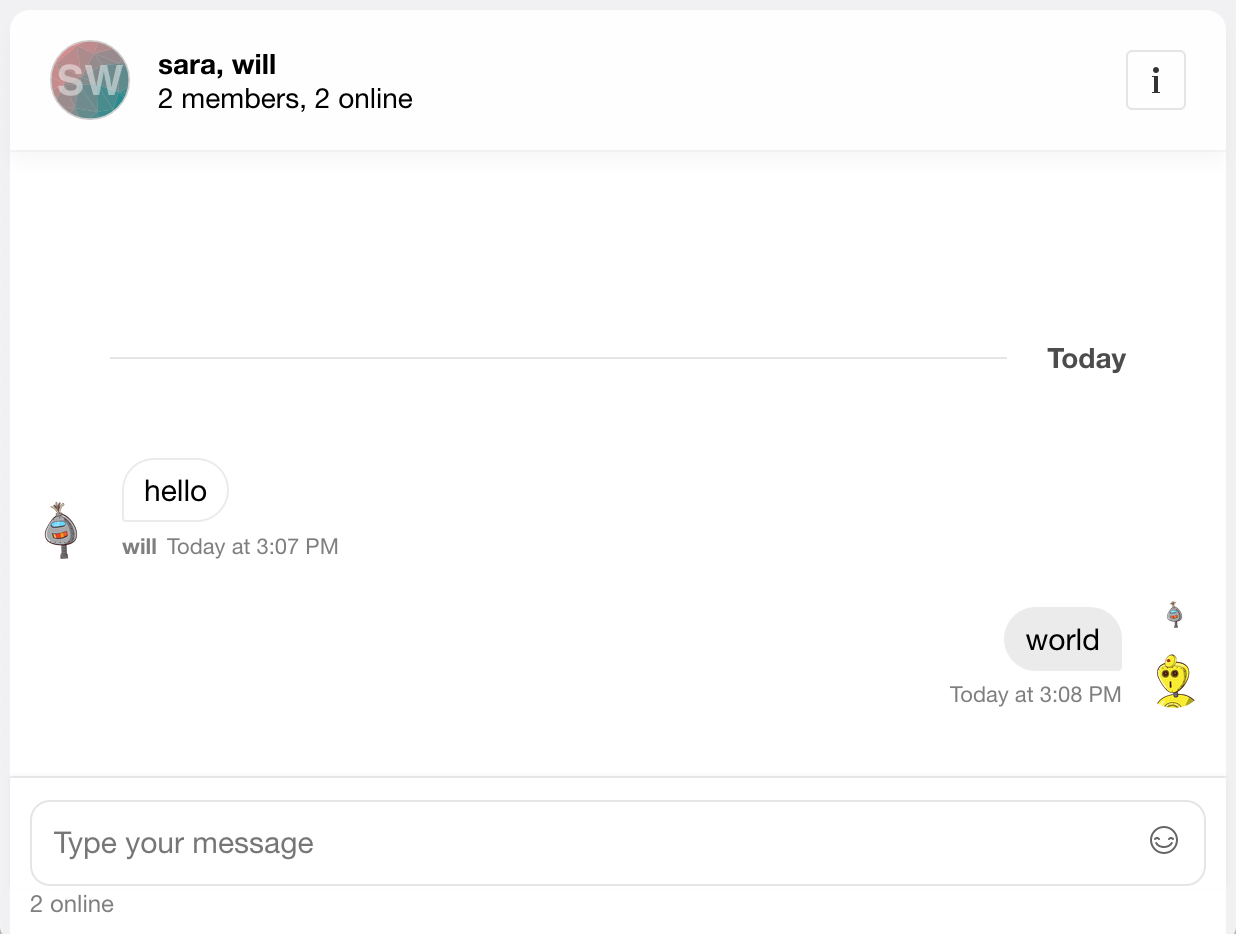Click timestamp 'Today at 3:08 PM'
Viewport: 1236px width, 934px height.
[1035, 695]
